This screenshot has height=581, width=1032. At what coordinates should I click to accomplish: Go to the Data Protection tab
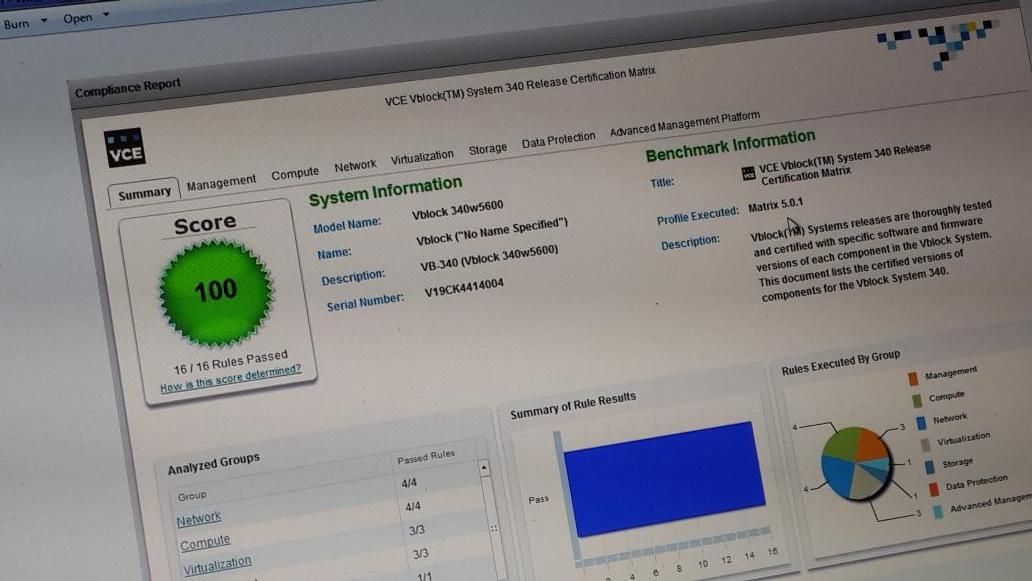558,140
